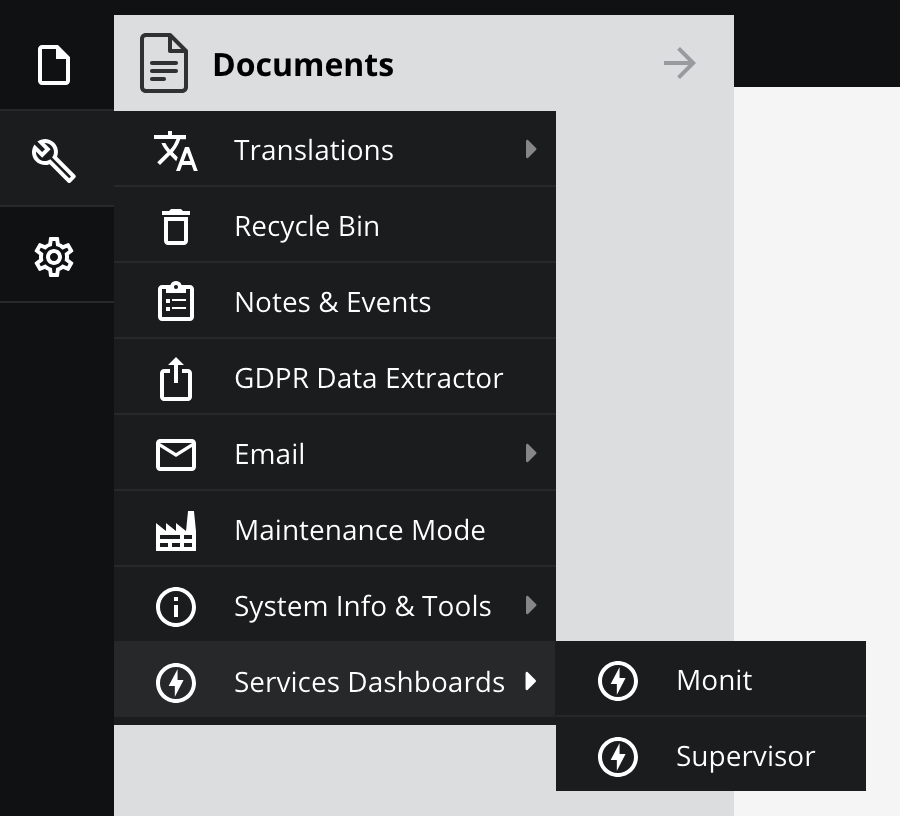Click the Notes & Events clipboard icon
The image size is (900, 816).
[176, 302]
